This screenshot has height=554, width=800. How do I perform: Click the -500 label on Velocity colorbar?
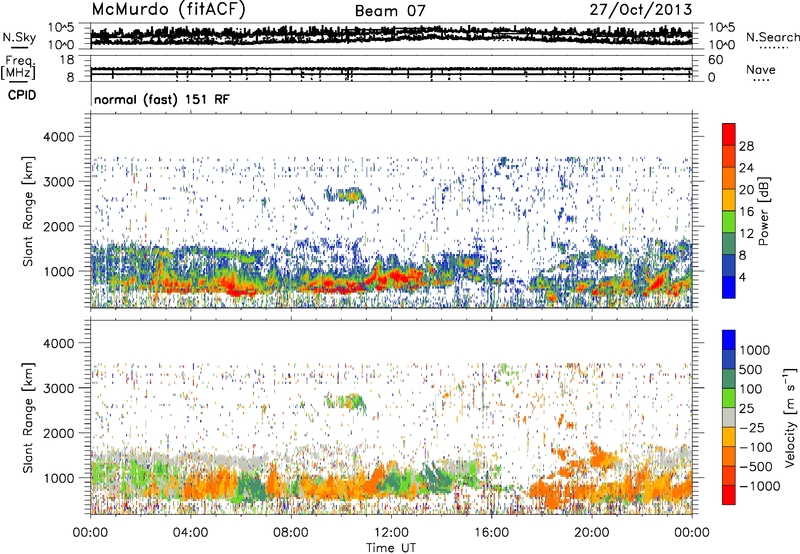[758, 467]
